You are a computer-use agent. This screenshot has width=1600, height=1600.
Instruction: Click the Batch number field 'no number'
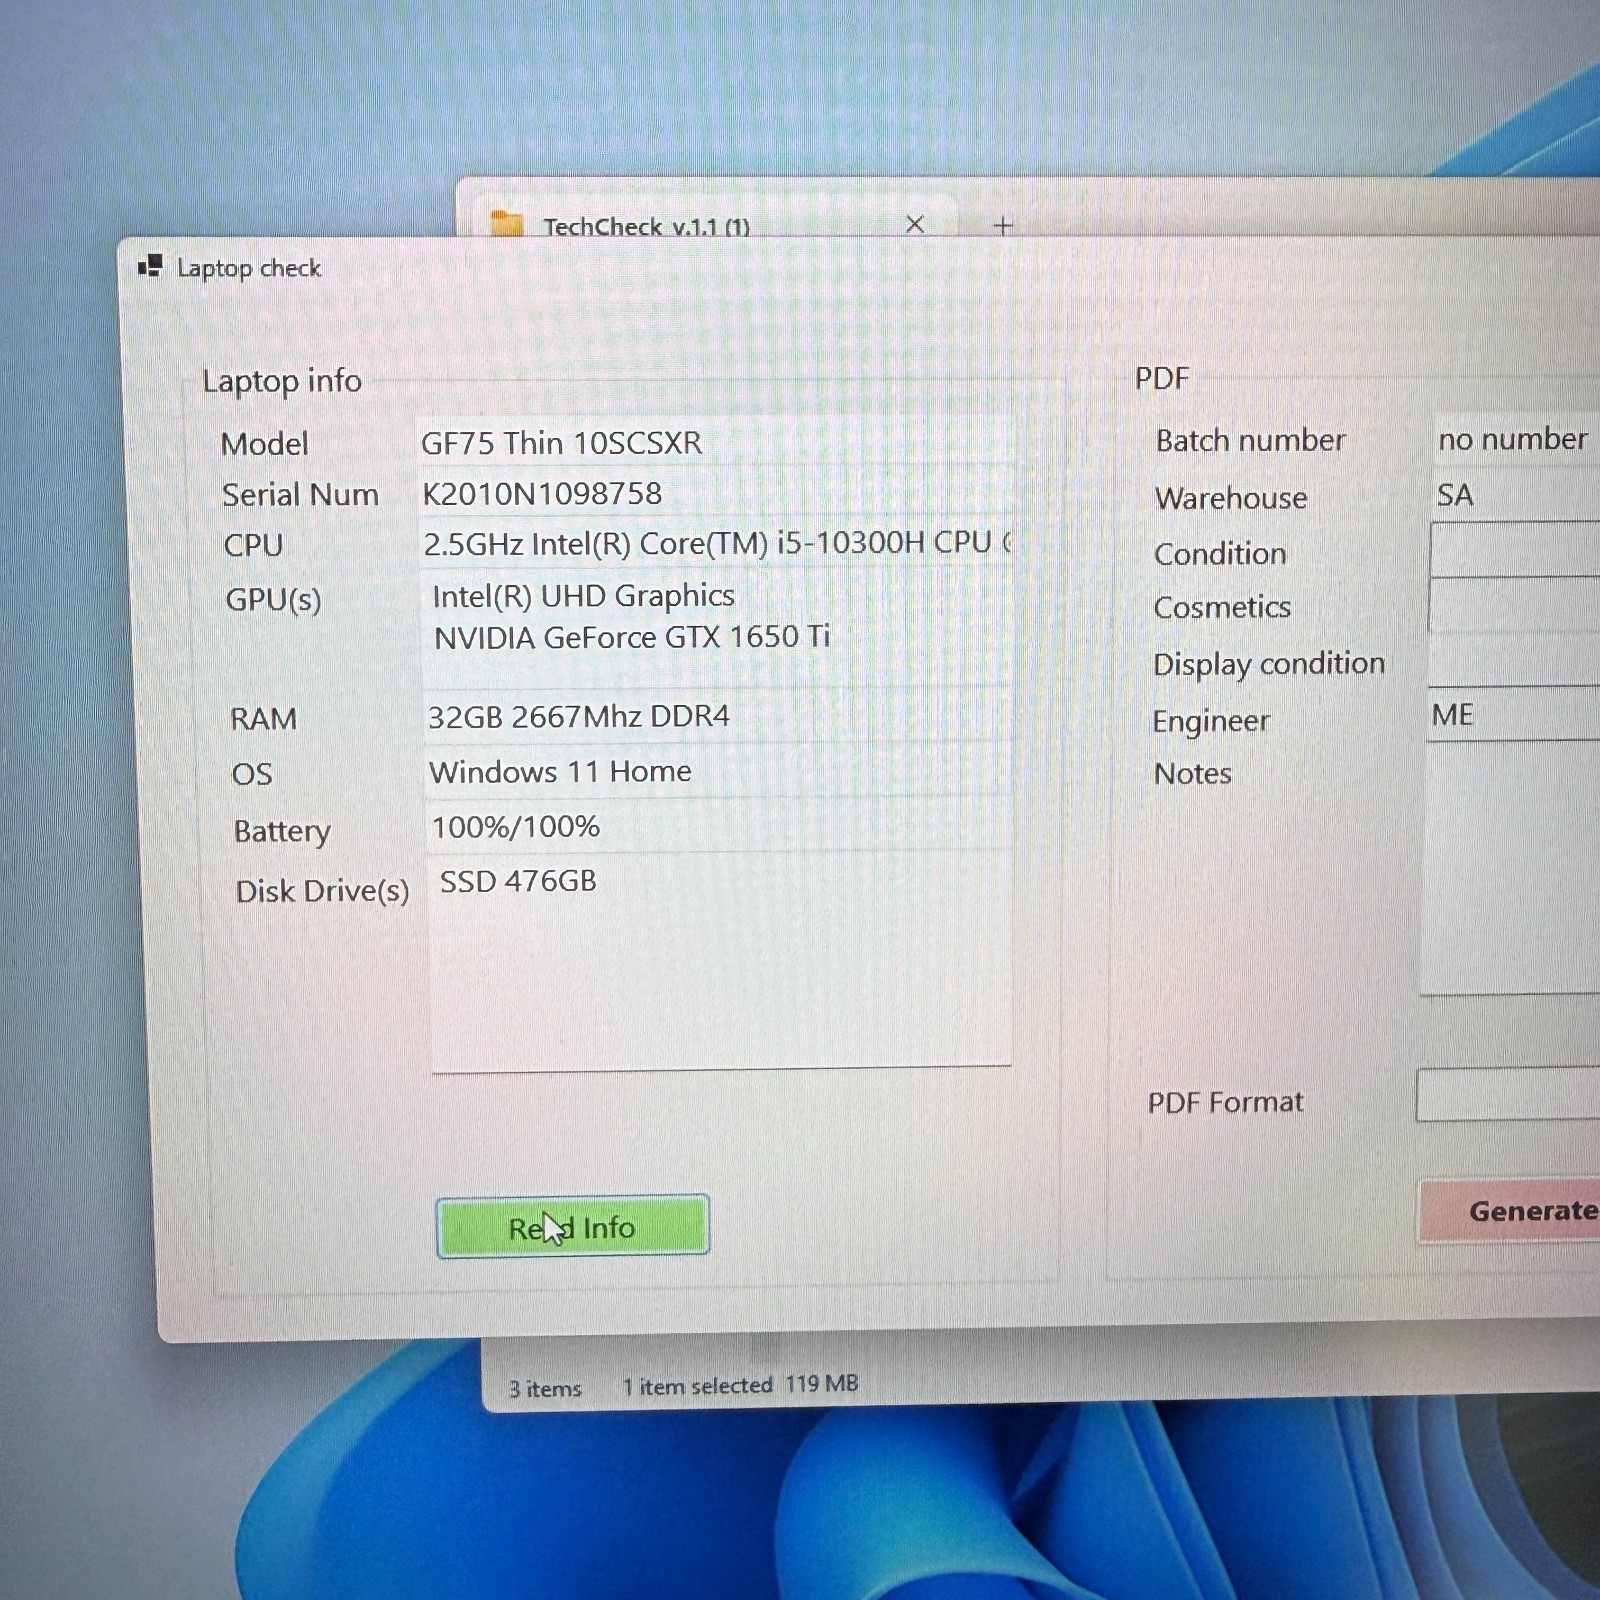(x=1516, y=439)
